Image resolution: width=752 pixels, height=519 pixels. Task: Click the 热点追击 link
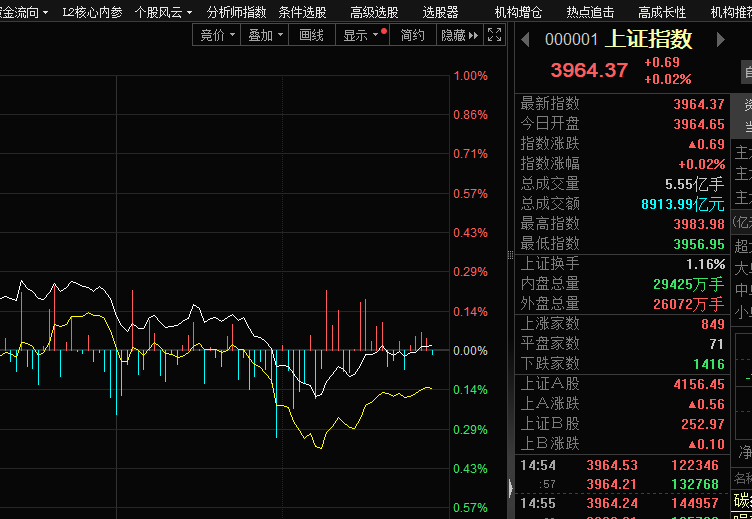click(x=590, y=12)
